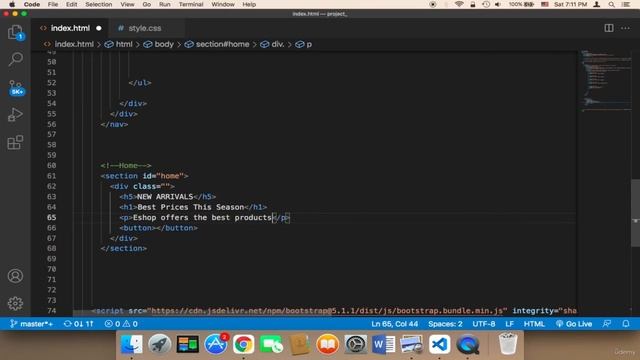The height and width of the screenshot is (360, 640).
Task: Open App Store from the Dock
Action: 216,345
